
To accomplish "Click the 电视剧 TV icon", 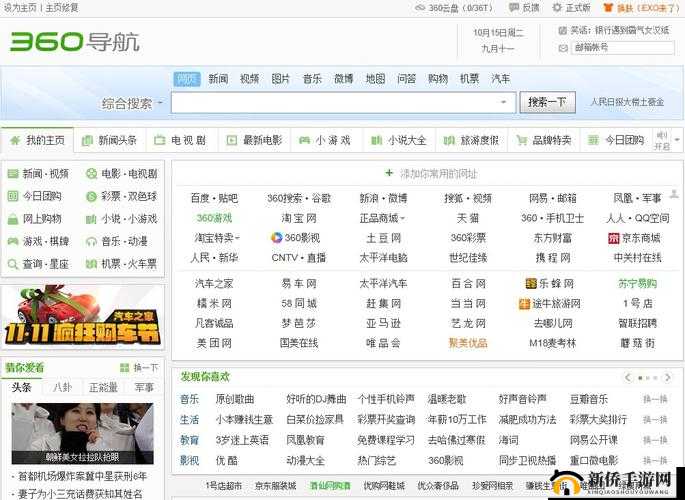I will click(159, 140).
